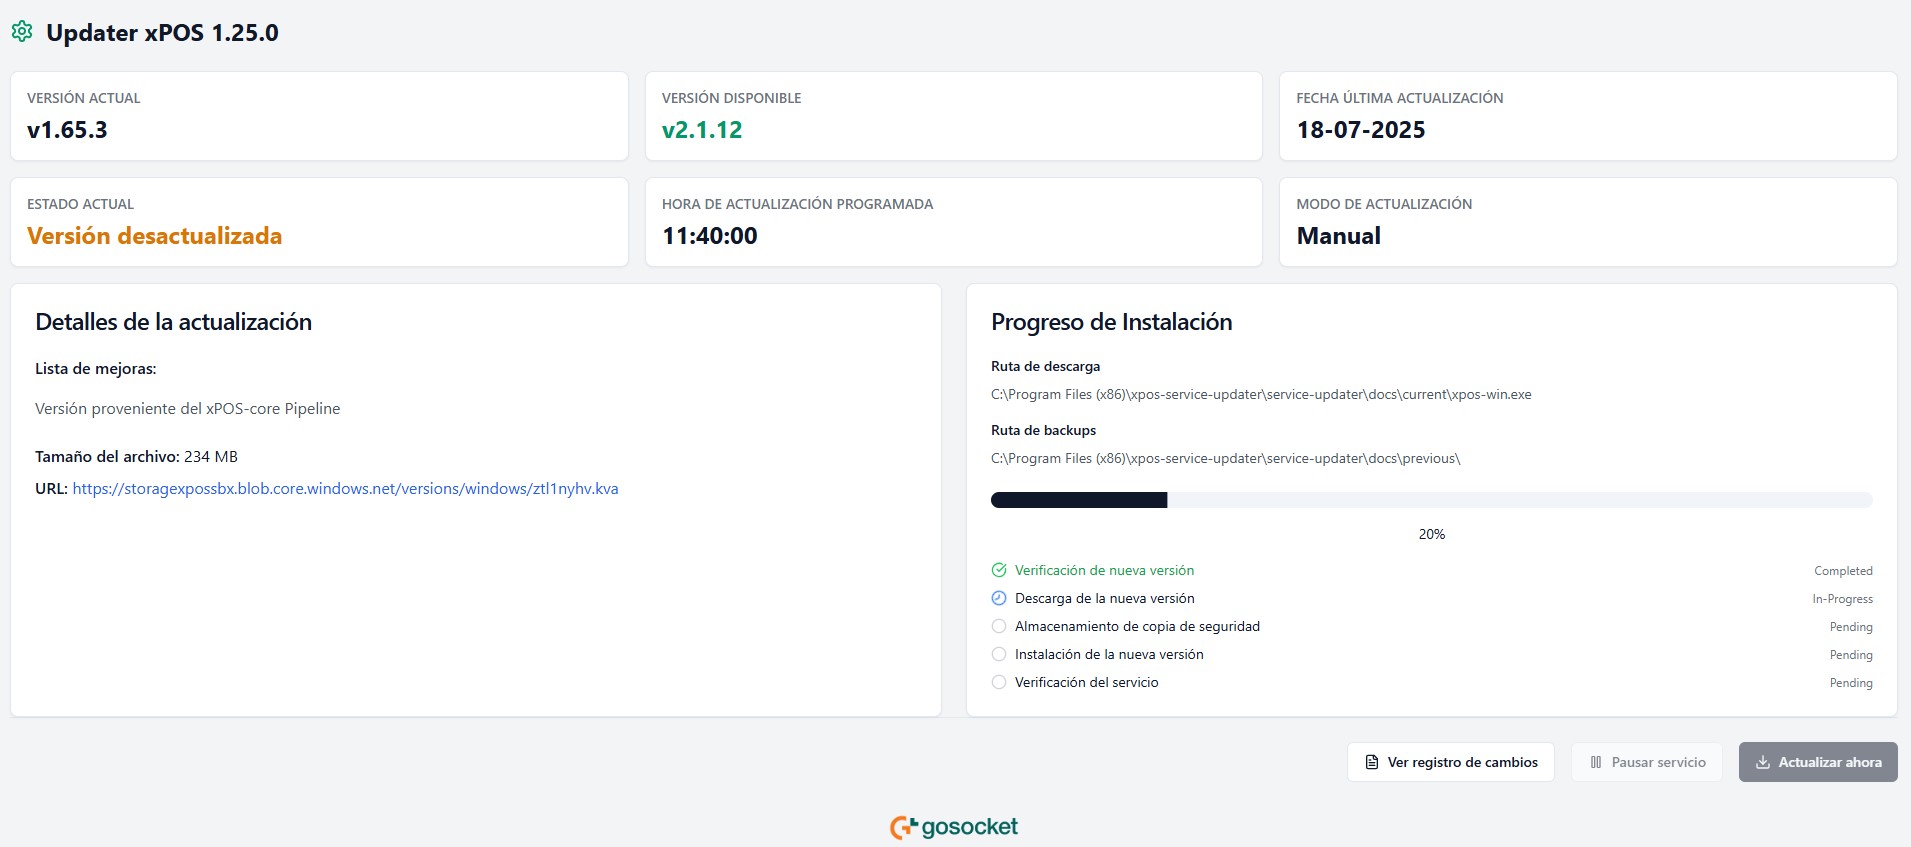Image resolution: width=1911 pixels, height=847 pixels.
Task: Click the Completed status label
Action: click(x=1844, y=571)
